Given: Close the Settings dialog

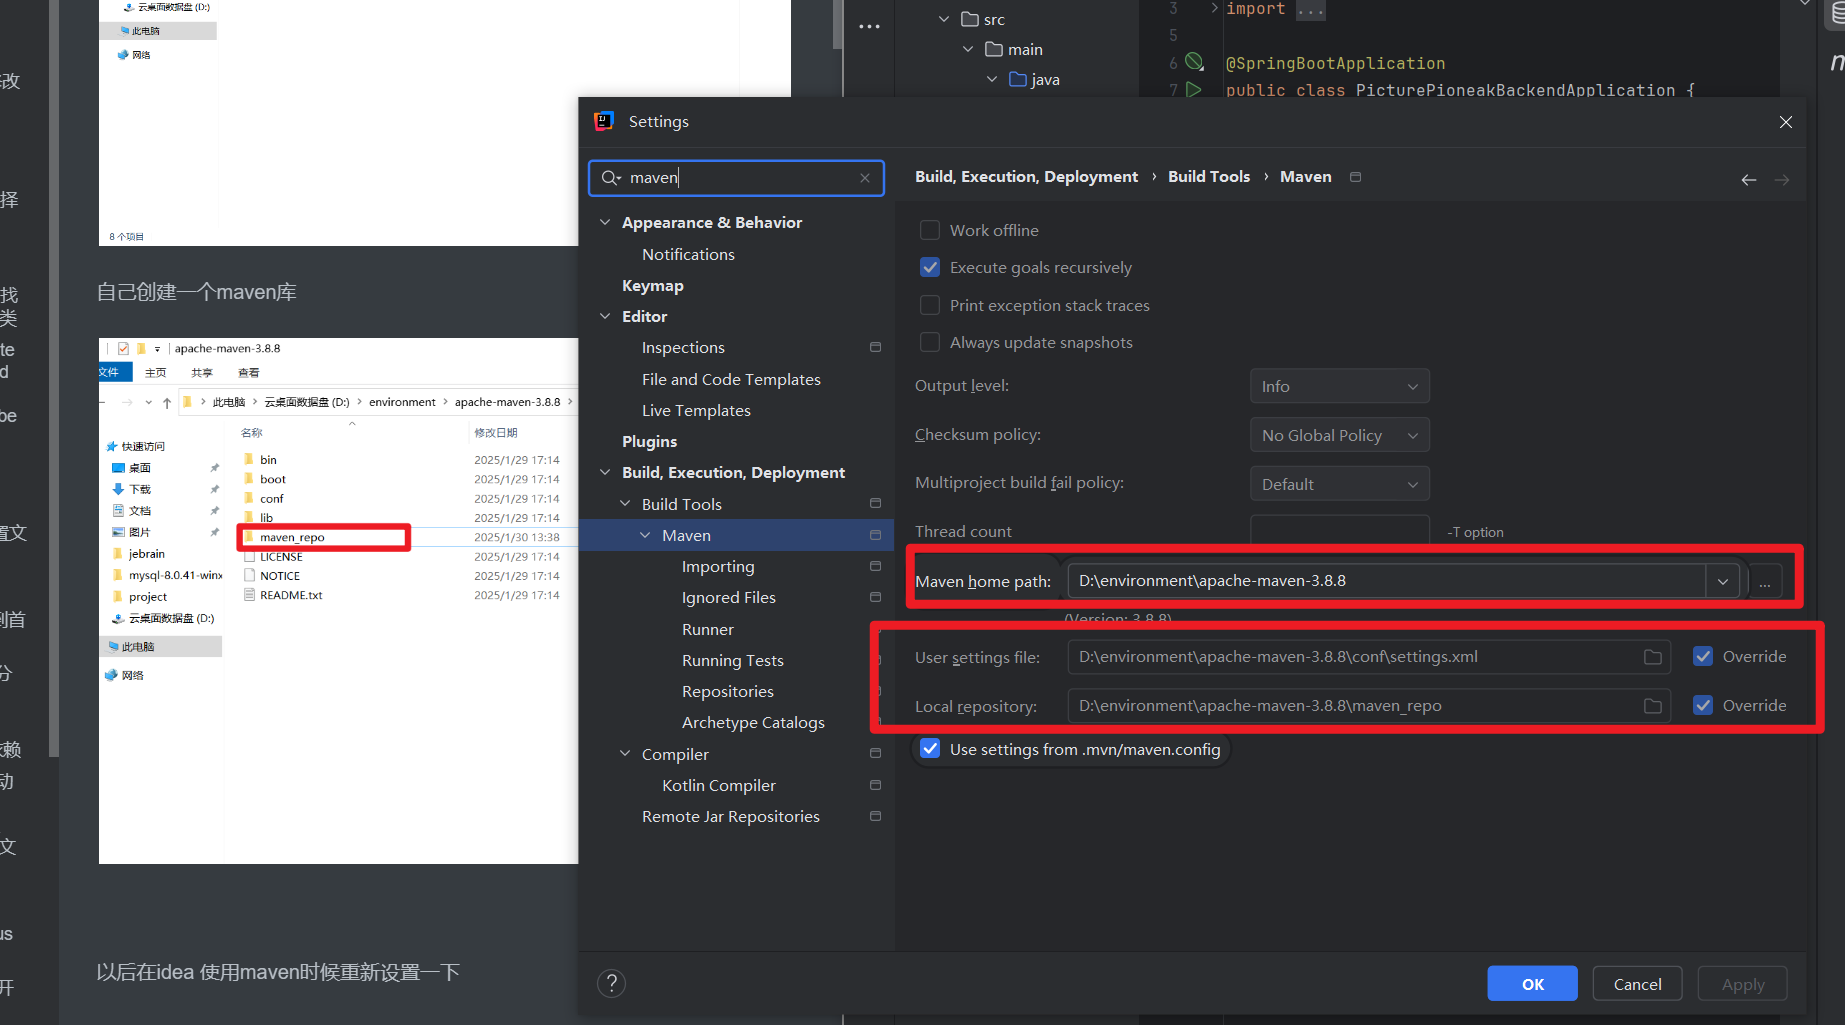Looking at the screenshot, I should point(1786,122).
